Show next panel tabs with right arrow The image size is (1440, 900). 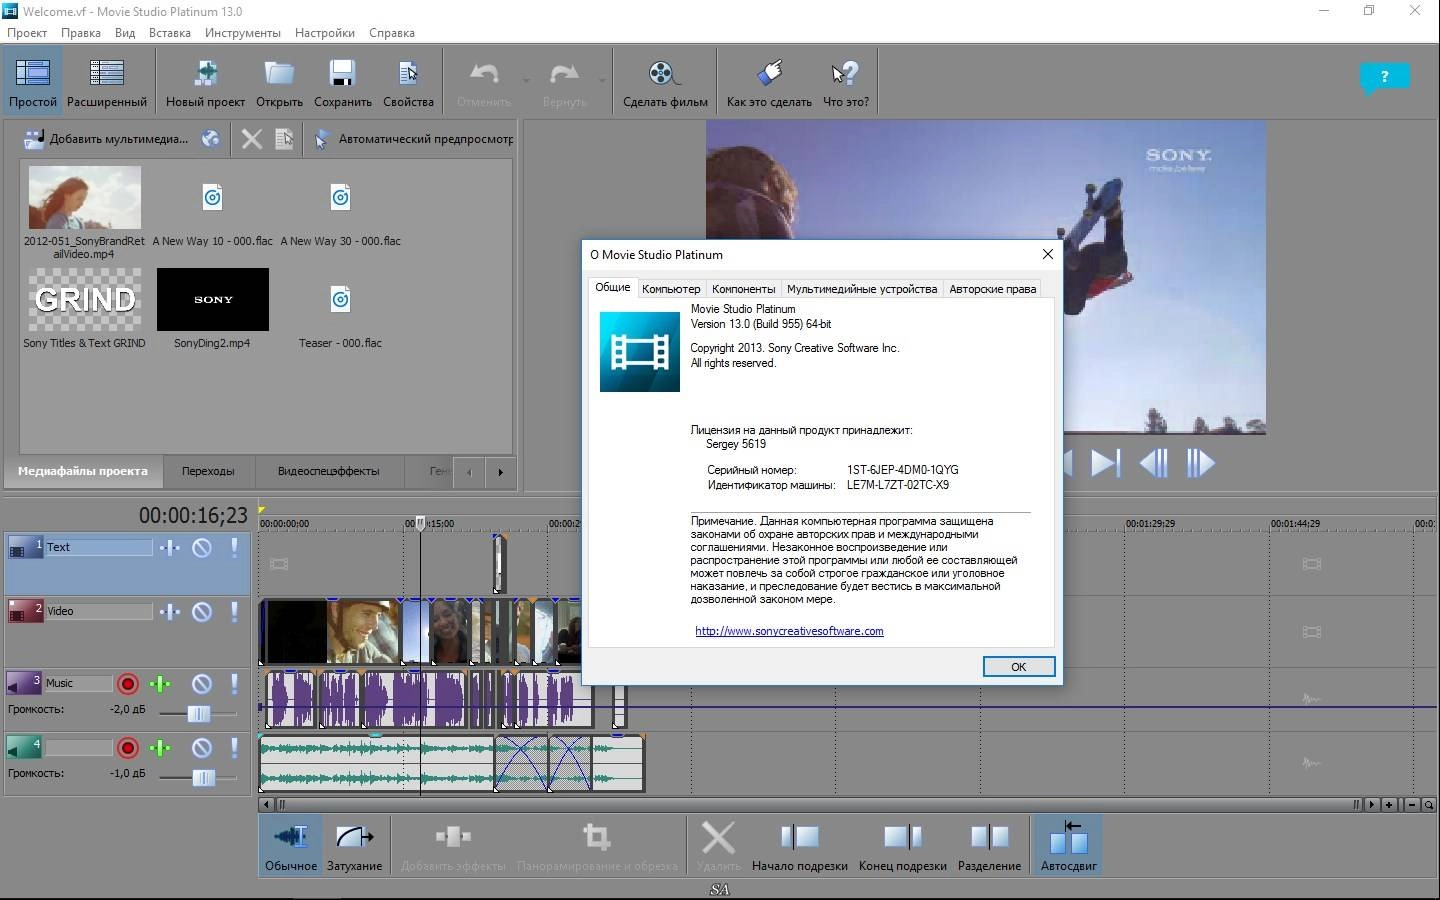(x=500, y=472)
